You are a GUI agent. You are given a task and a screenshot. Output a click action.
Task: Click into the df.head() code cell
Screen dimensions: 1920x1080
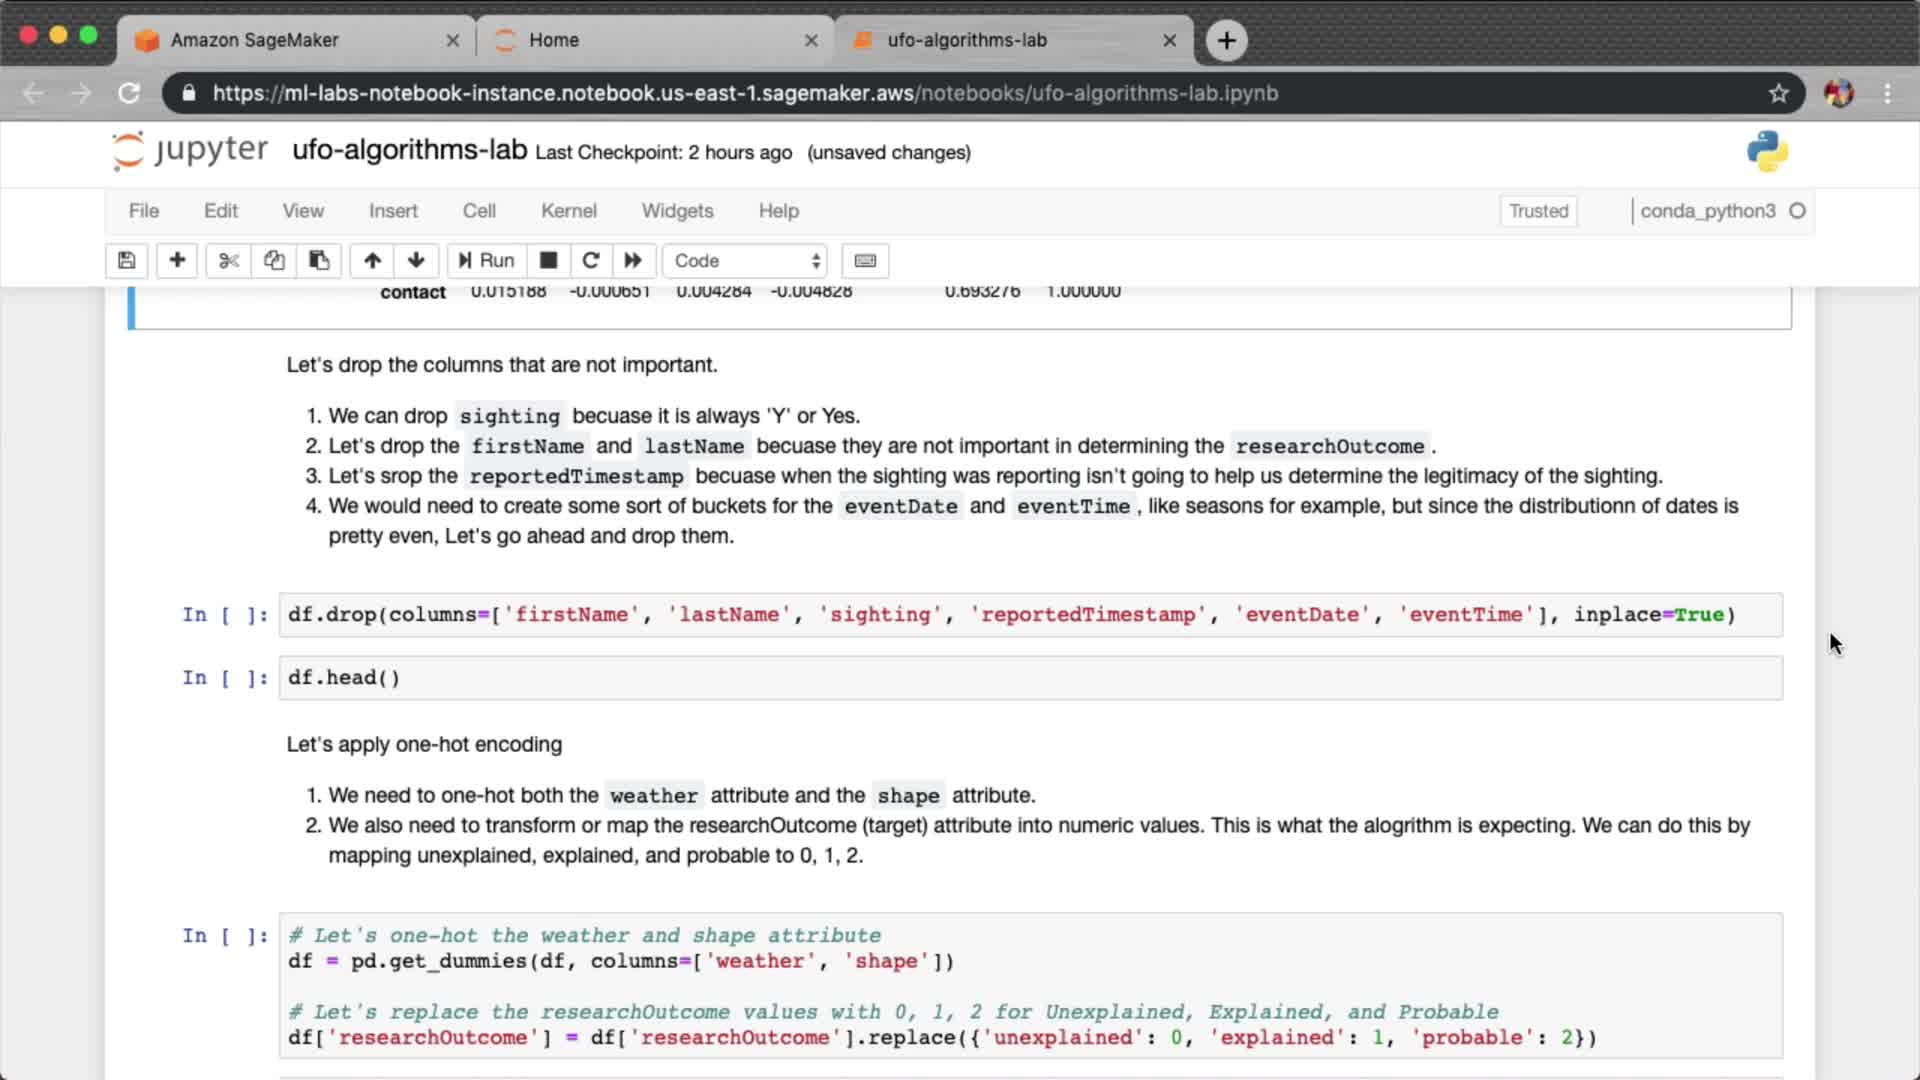[1030, 678]
